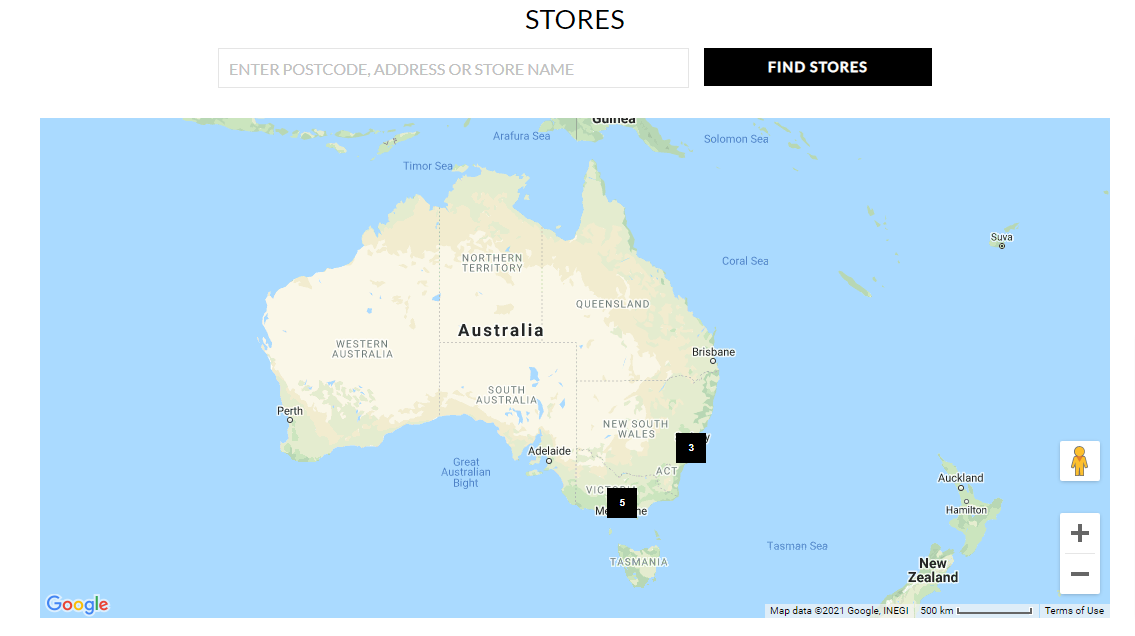
Task: Click the New Zealand country label
Action: coord(933,570)
